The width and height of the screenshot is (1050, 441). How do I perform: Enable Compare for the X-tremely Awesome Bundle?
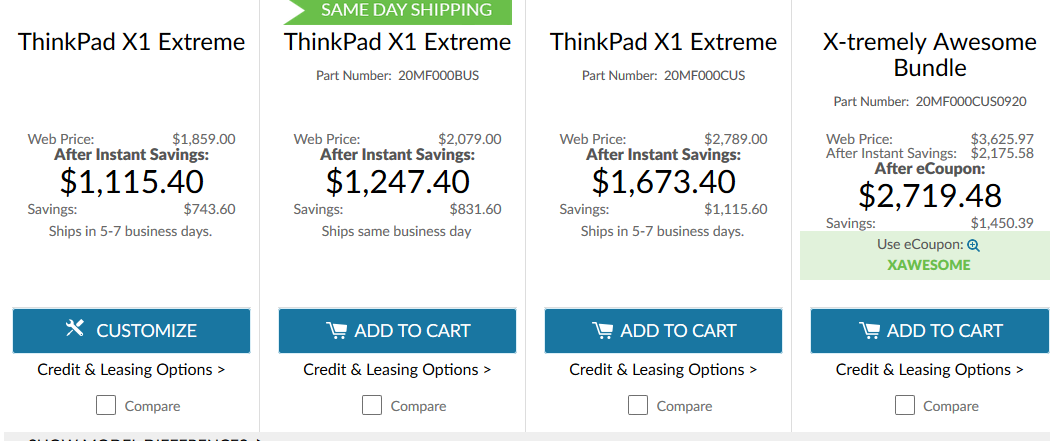tap(905, 405)
